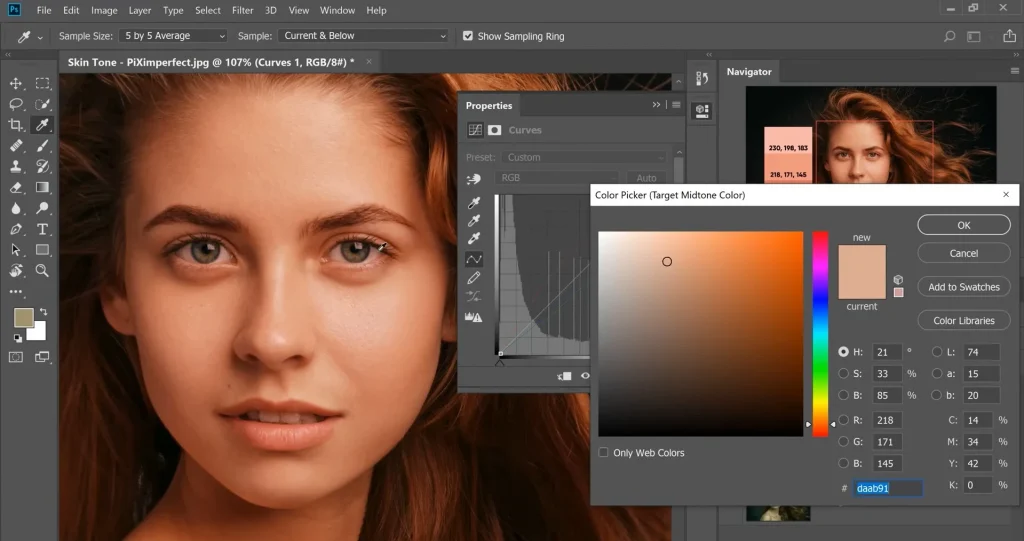Open the eyedropper tool preset picker arrow

[40, 37]
